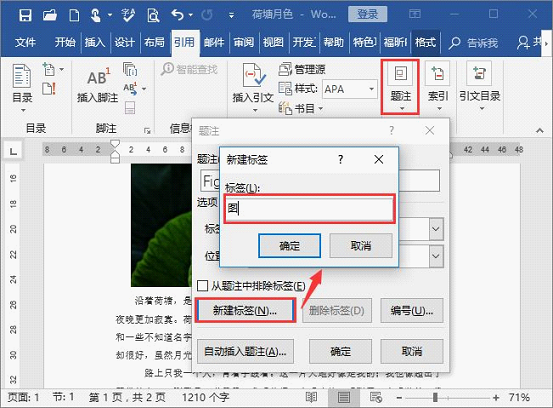553x408 pixels.
Task: Open 管理源 manage sources
Action: pyautogui.click(x=302, y=69)
